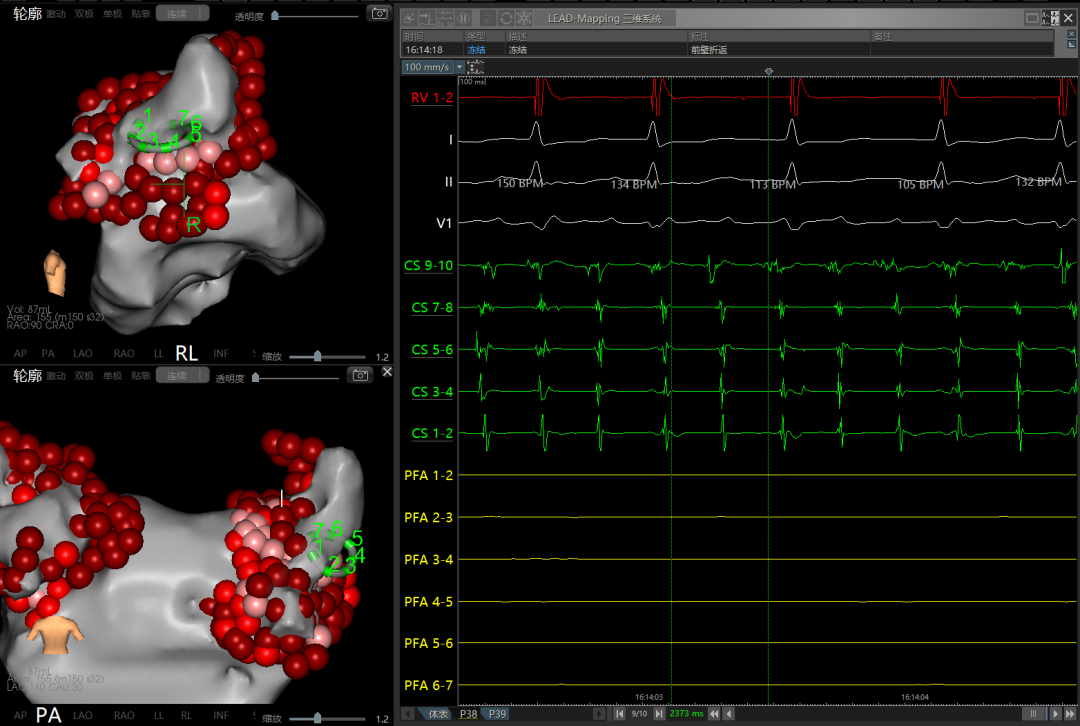Enable 激动 activation map in upper panel

(55, 13)
